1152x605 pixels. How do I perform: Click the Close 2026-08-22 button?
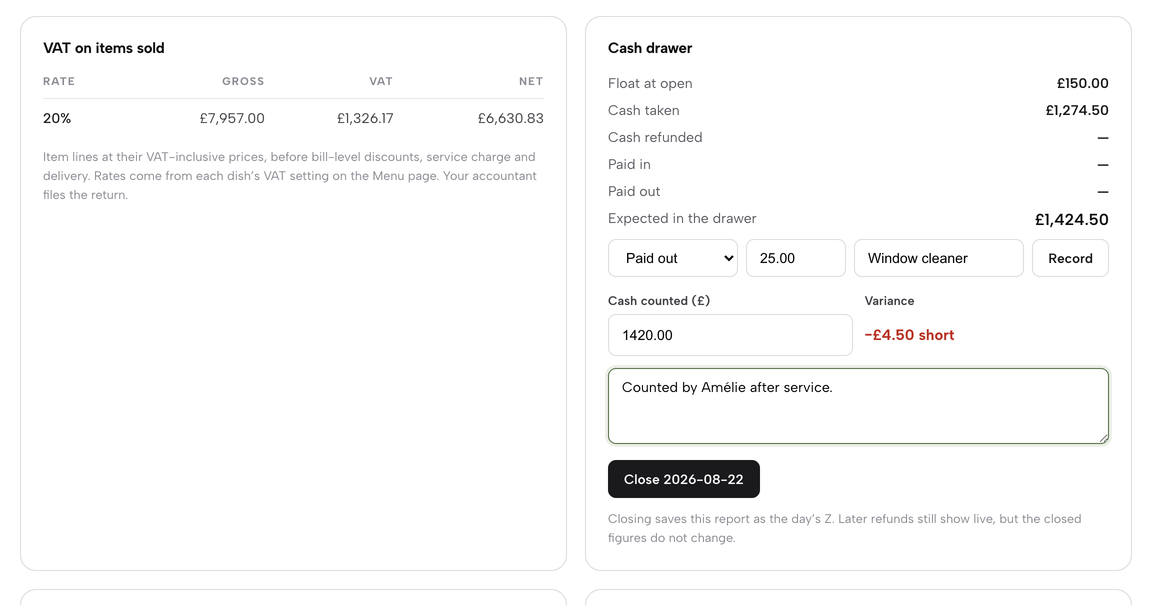[683, 479]
